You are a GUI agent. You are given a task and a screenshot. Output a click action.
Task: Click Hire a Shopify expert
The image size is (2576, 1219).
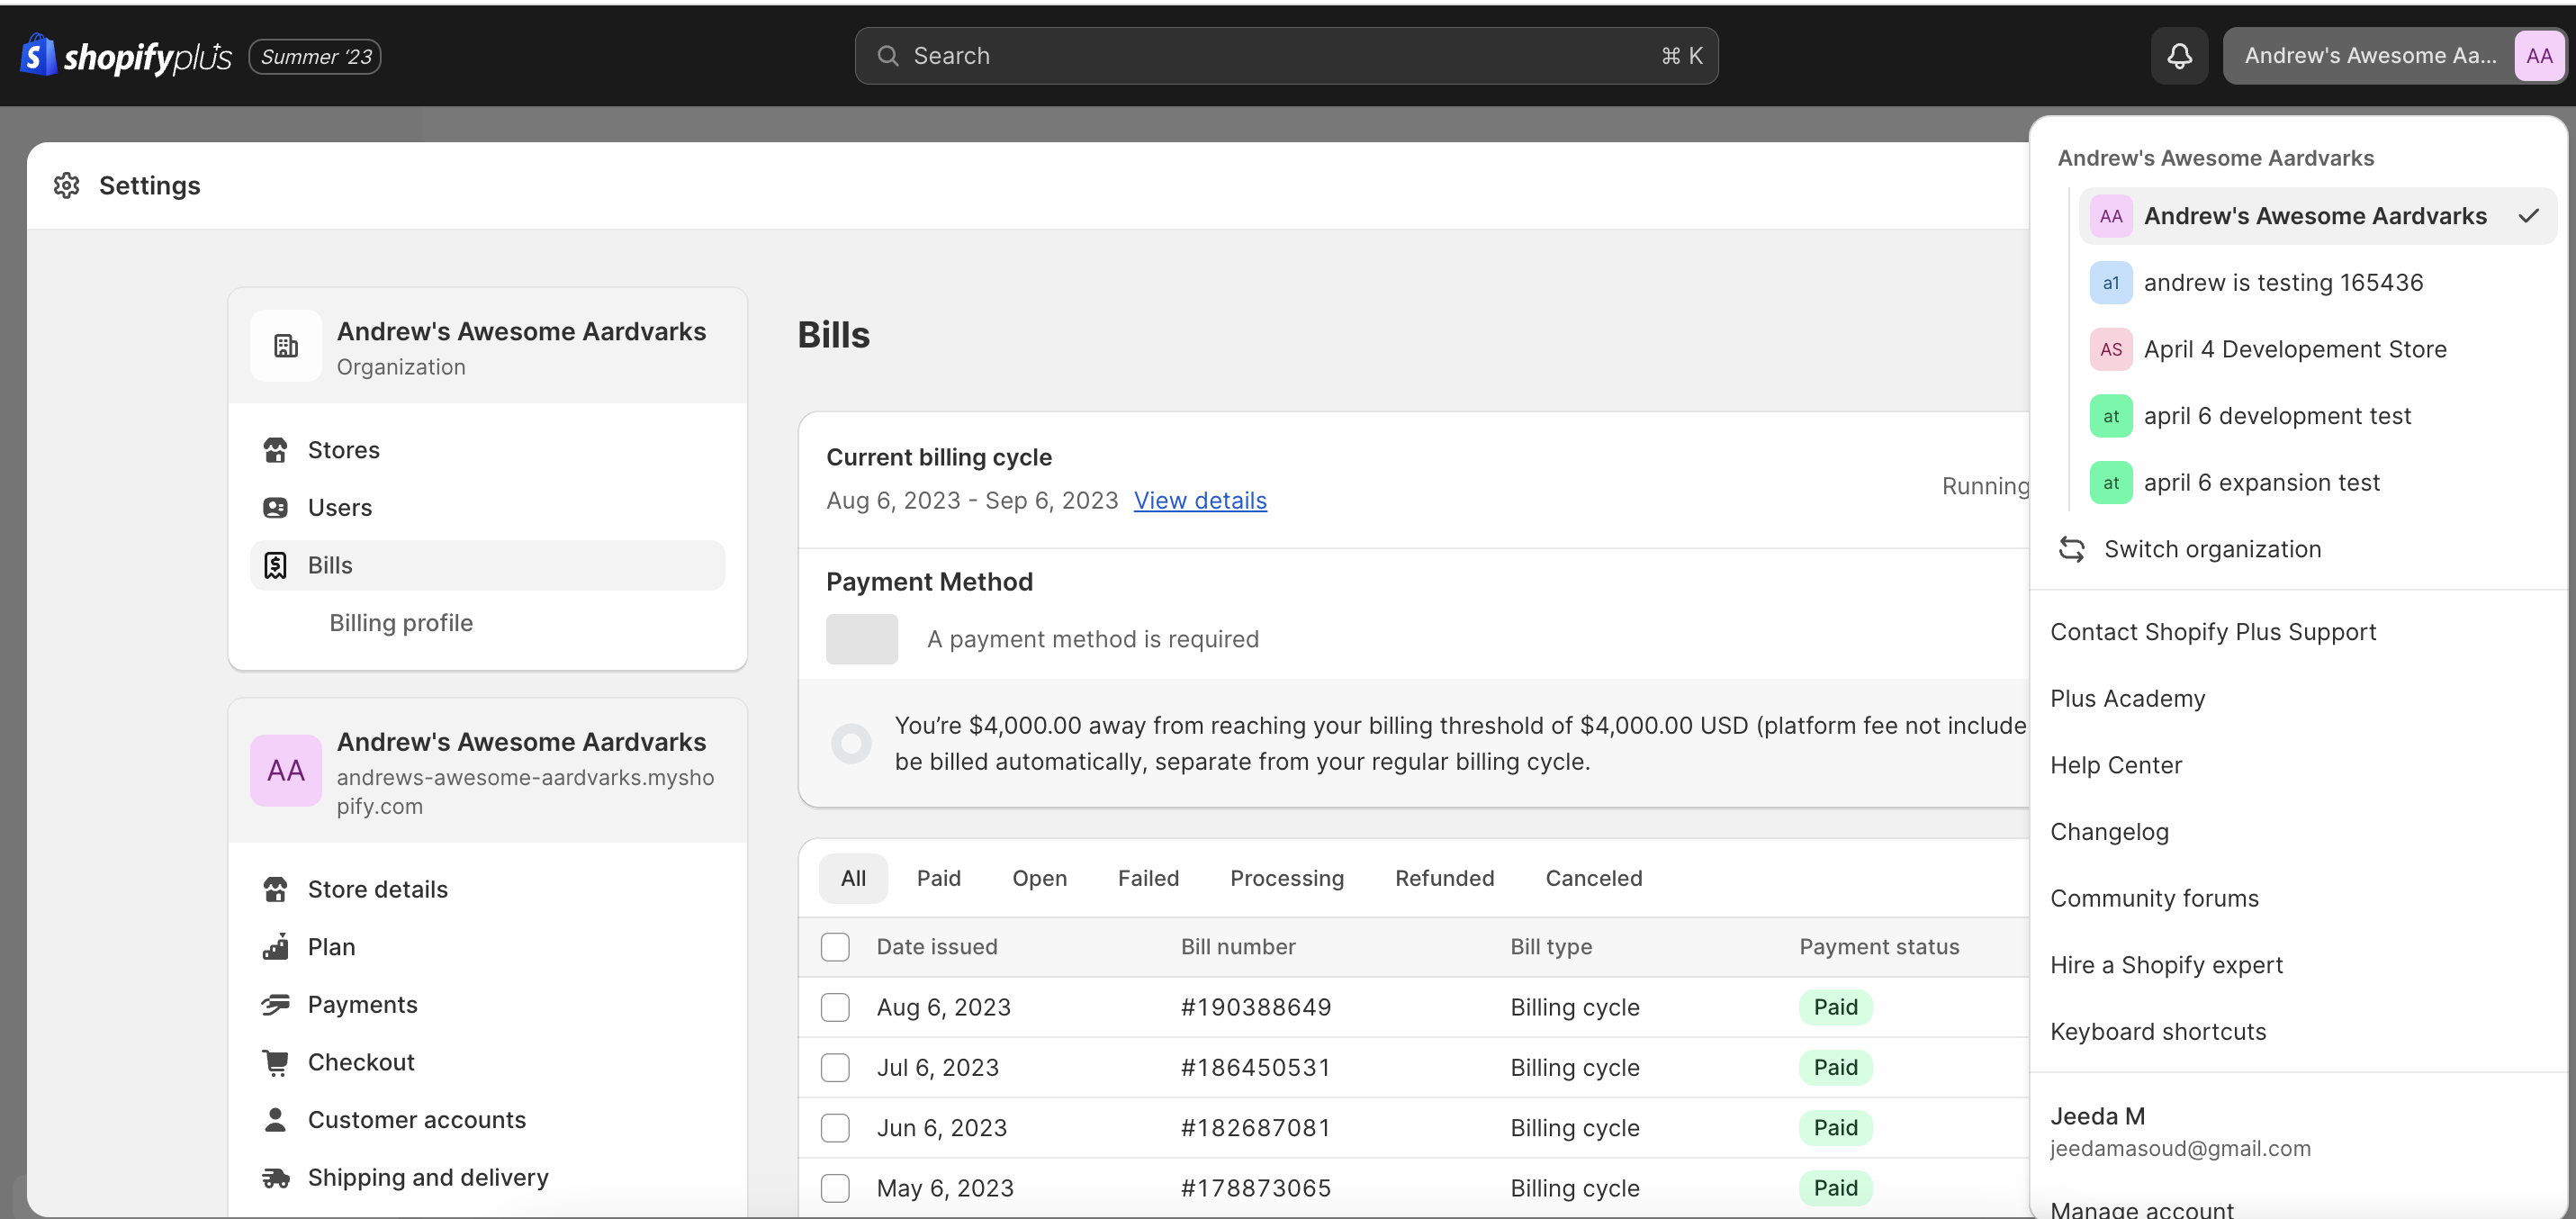coord(2166,965)
